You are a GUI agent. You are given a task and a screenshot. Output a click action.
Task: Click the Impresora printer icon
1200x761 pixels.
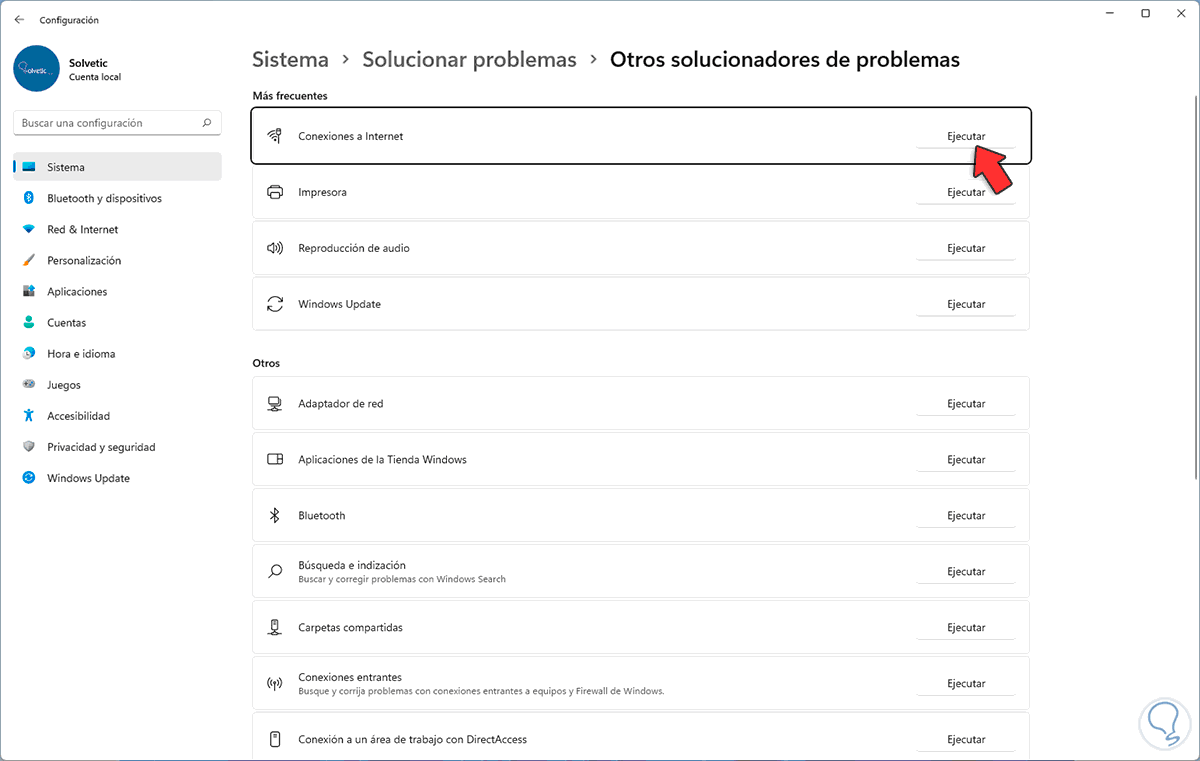click(275, 192)
